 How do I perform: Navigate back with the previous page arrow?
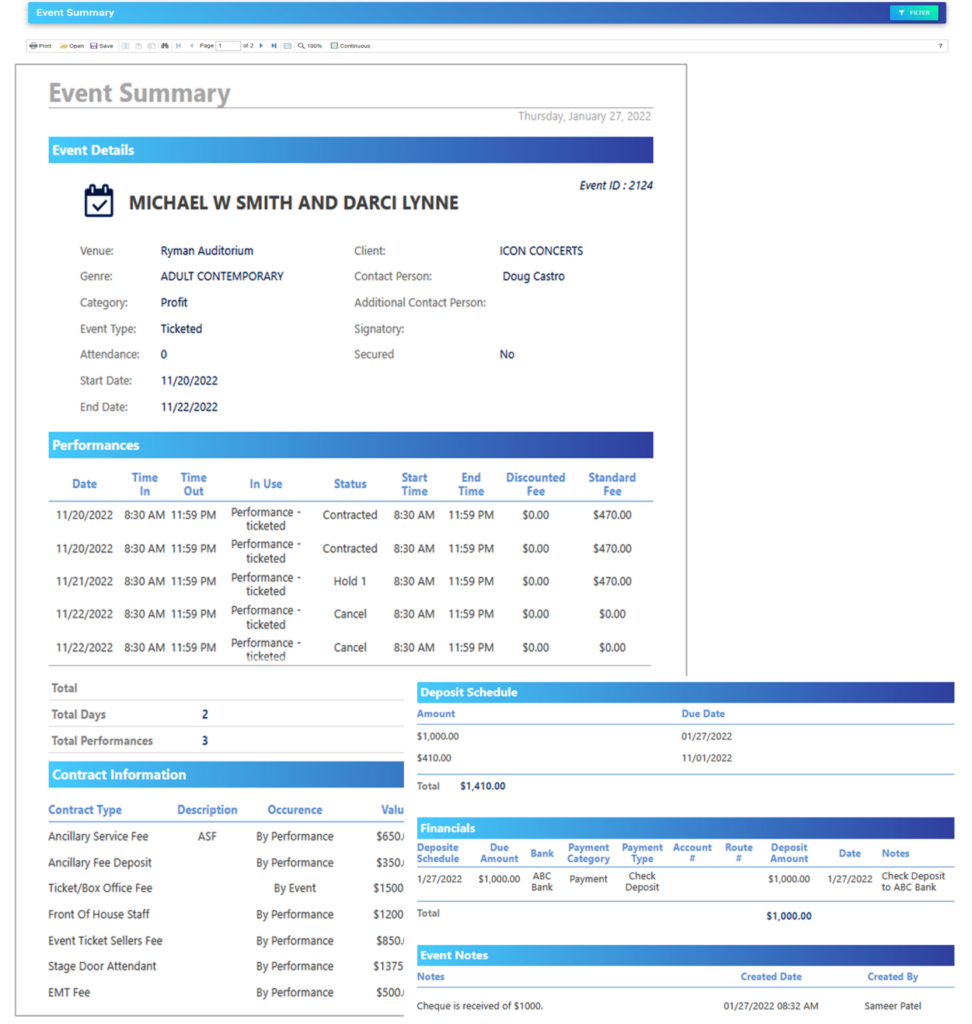pyautogui.click(x=191, y=45)
